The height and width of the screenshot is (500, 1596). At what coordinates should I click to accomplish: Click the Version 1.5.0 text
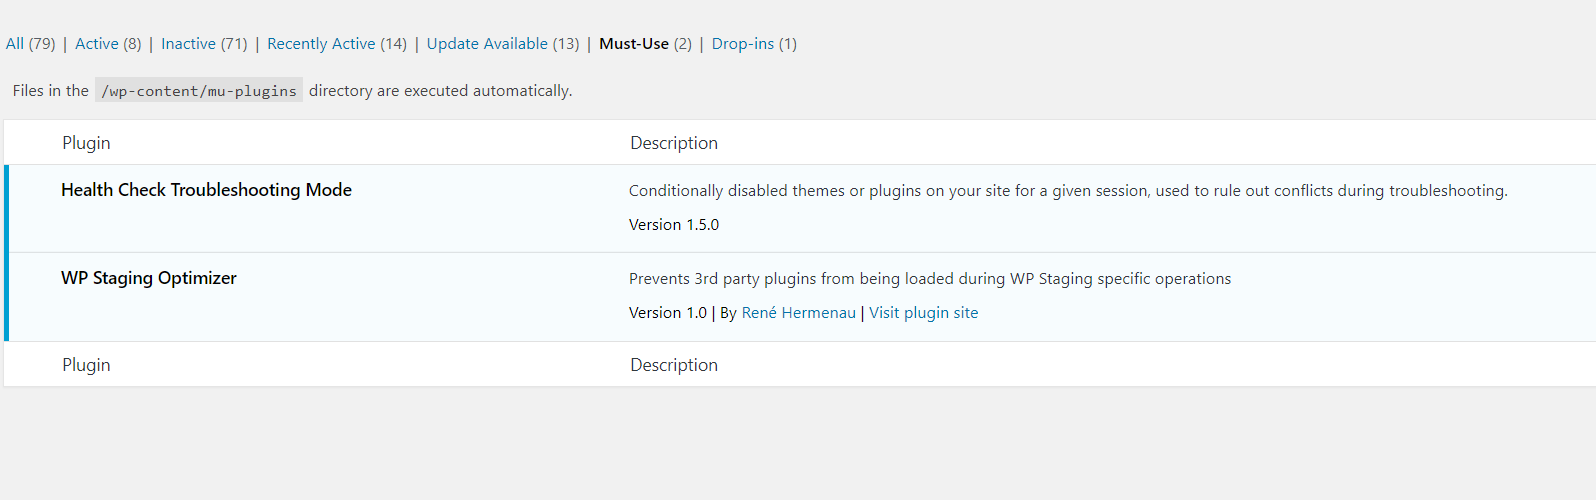pyautogui.click(x=674, y=225)
